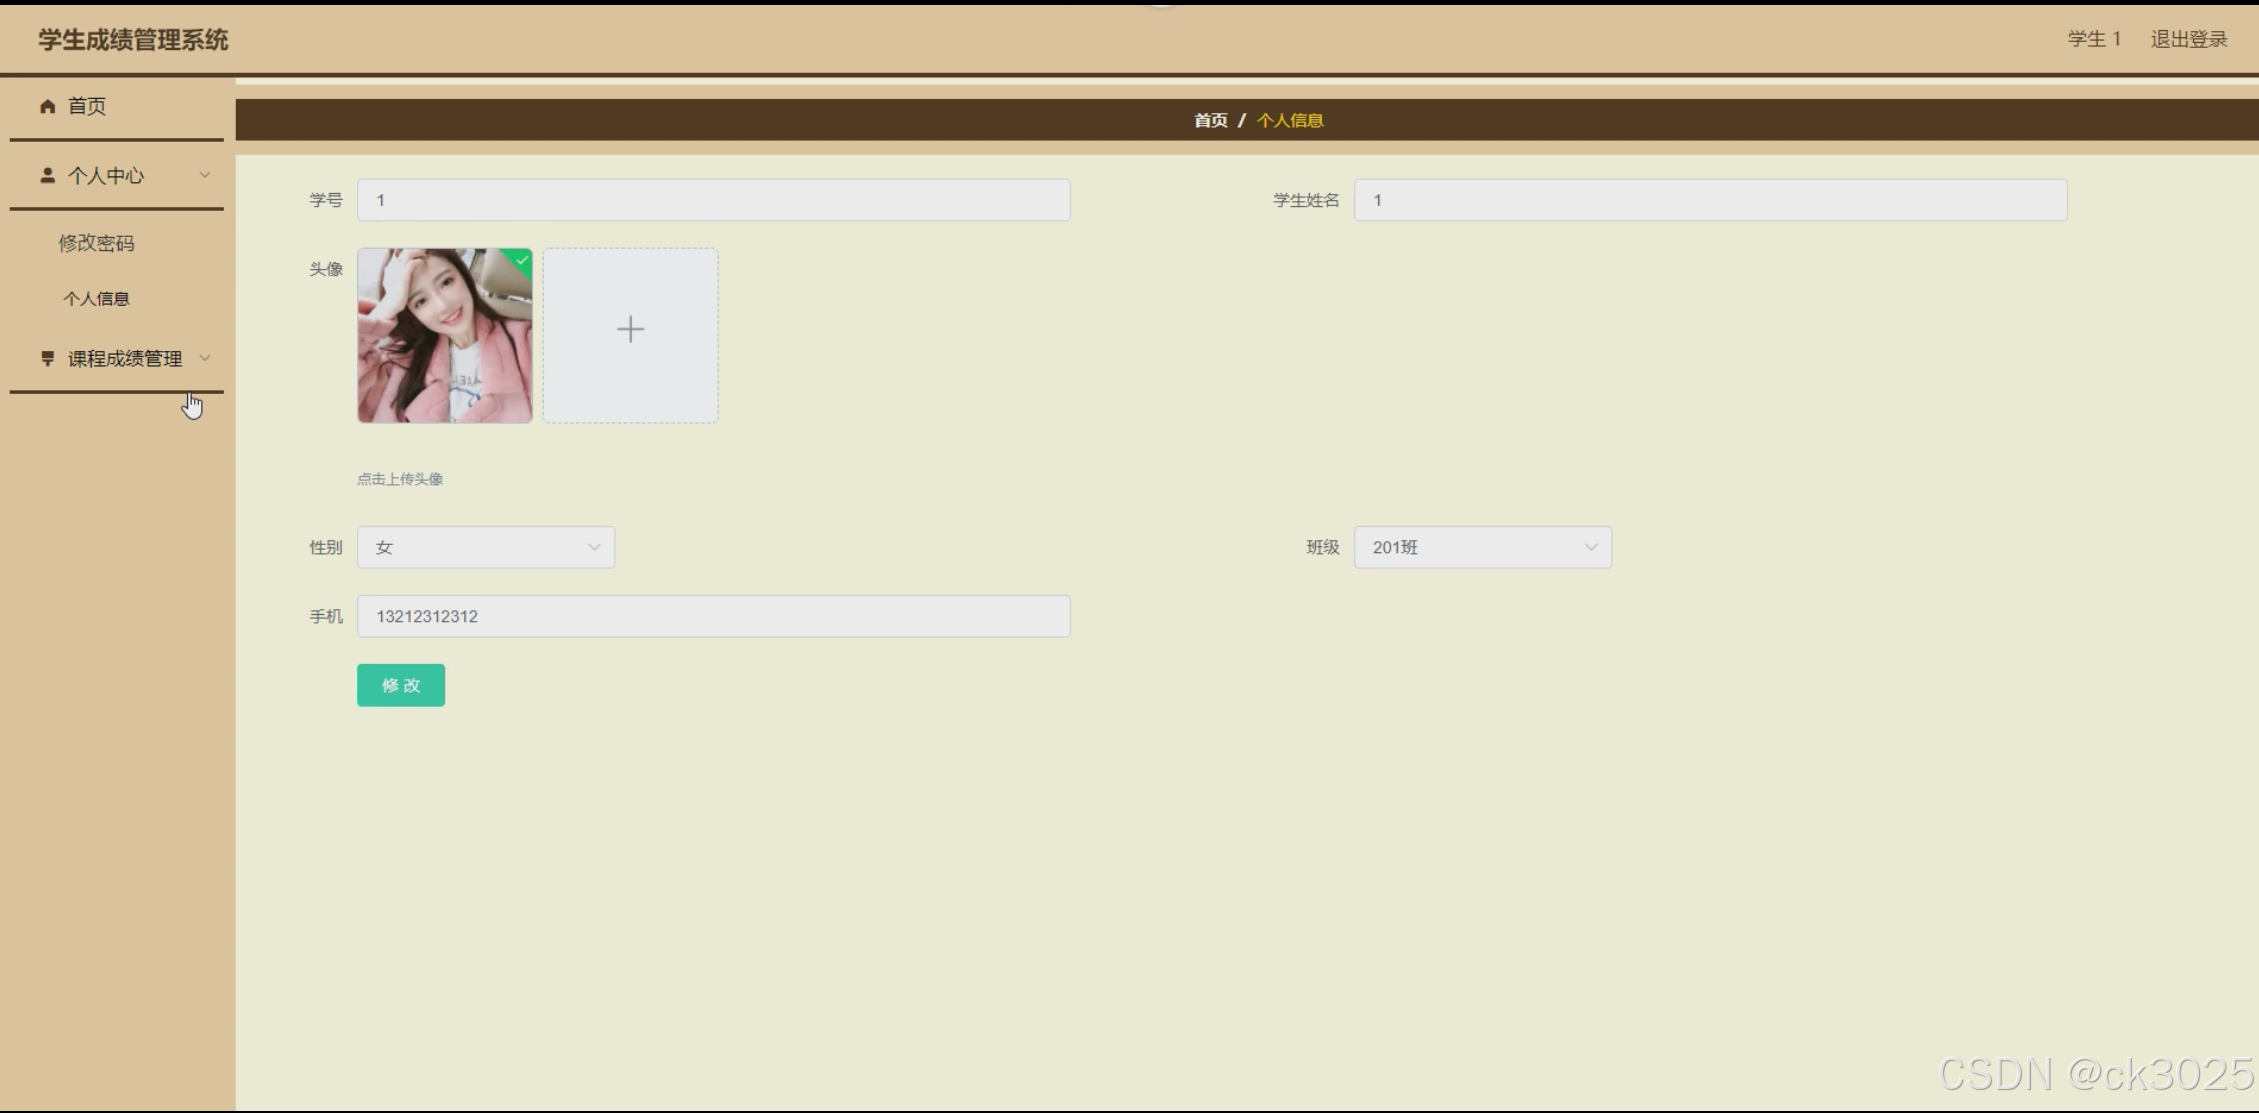
Task: Open 修改密码 in sidebar menu
Action: point(96,243)
